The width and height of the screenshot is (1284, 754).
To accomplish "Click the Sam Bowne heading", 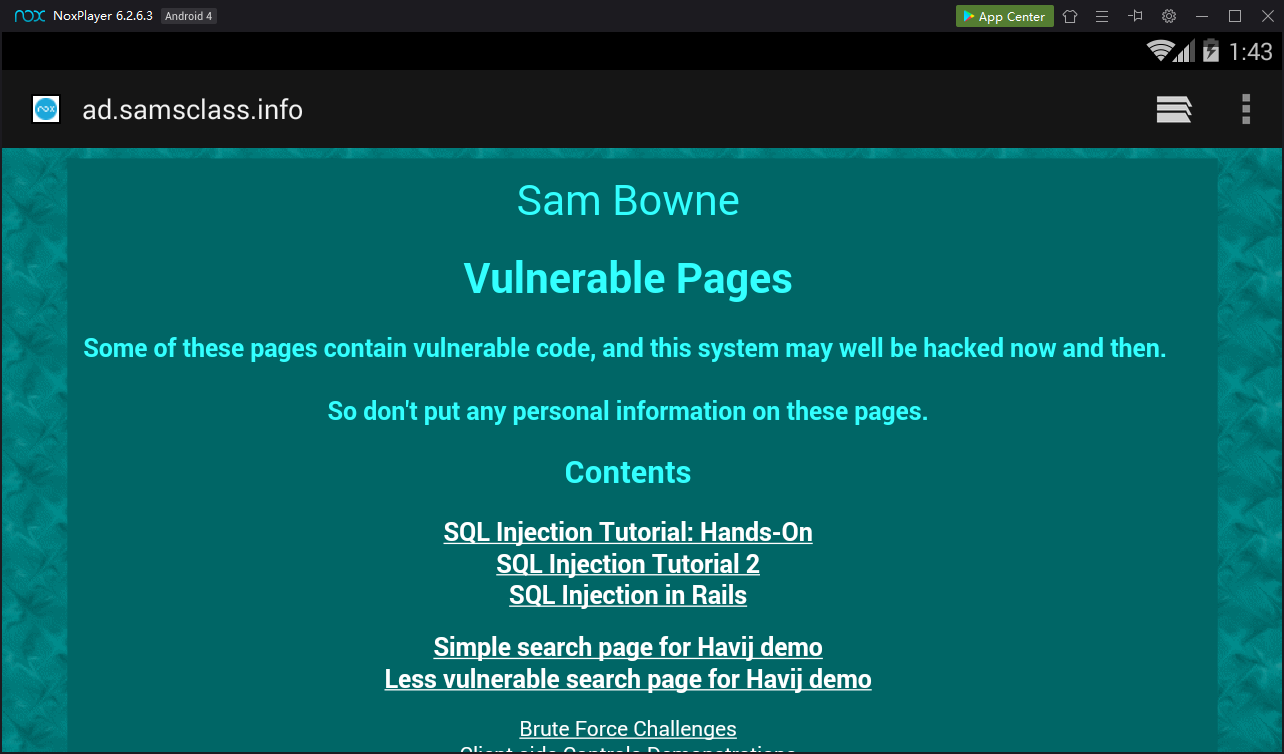I will tap(628, 201).
